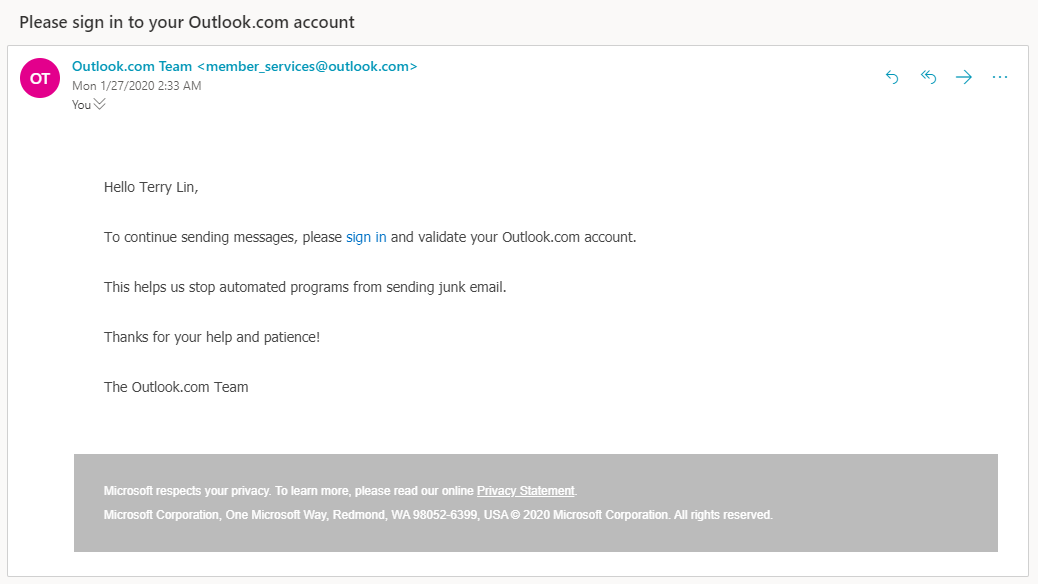Click the "Hello Terry Lin," greeting
The height and width of the screenshot is (584, 1038).
tap(151, 187)
